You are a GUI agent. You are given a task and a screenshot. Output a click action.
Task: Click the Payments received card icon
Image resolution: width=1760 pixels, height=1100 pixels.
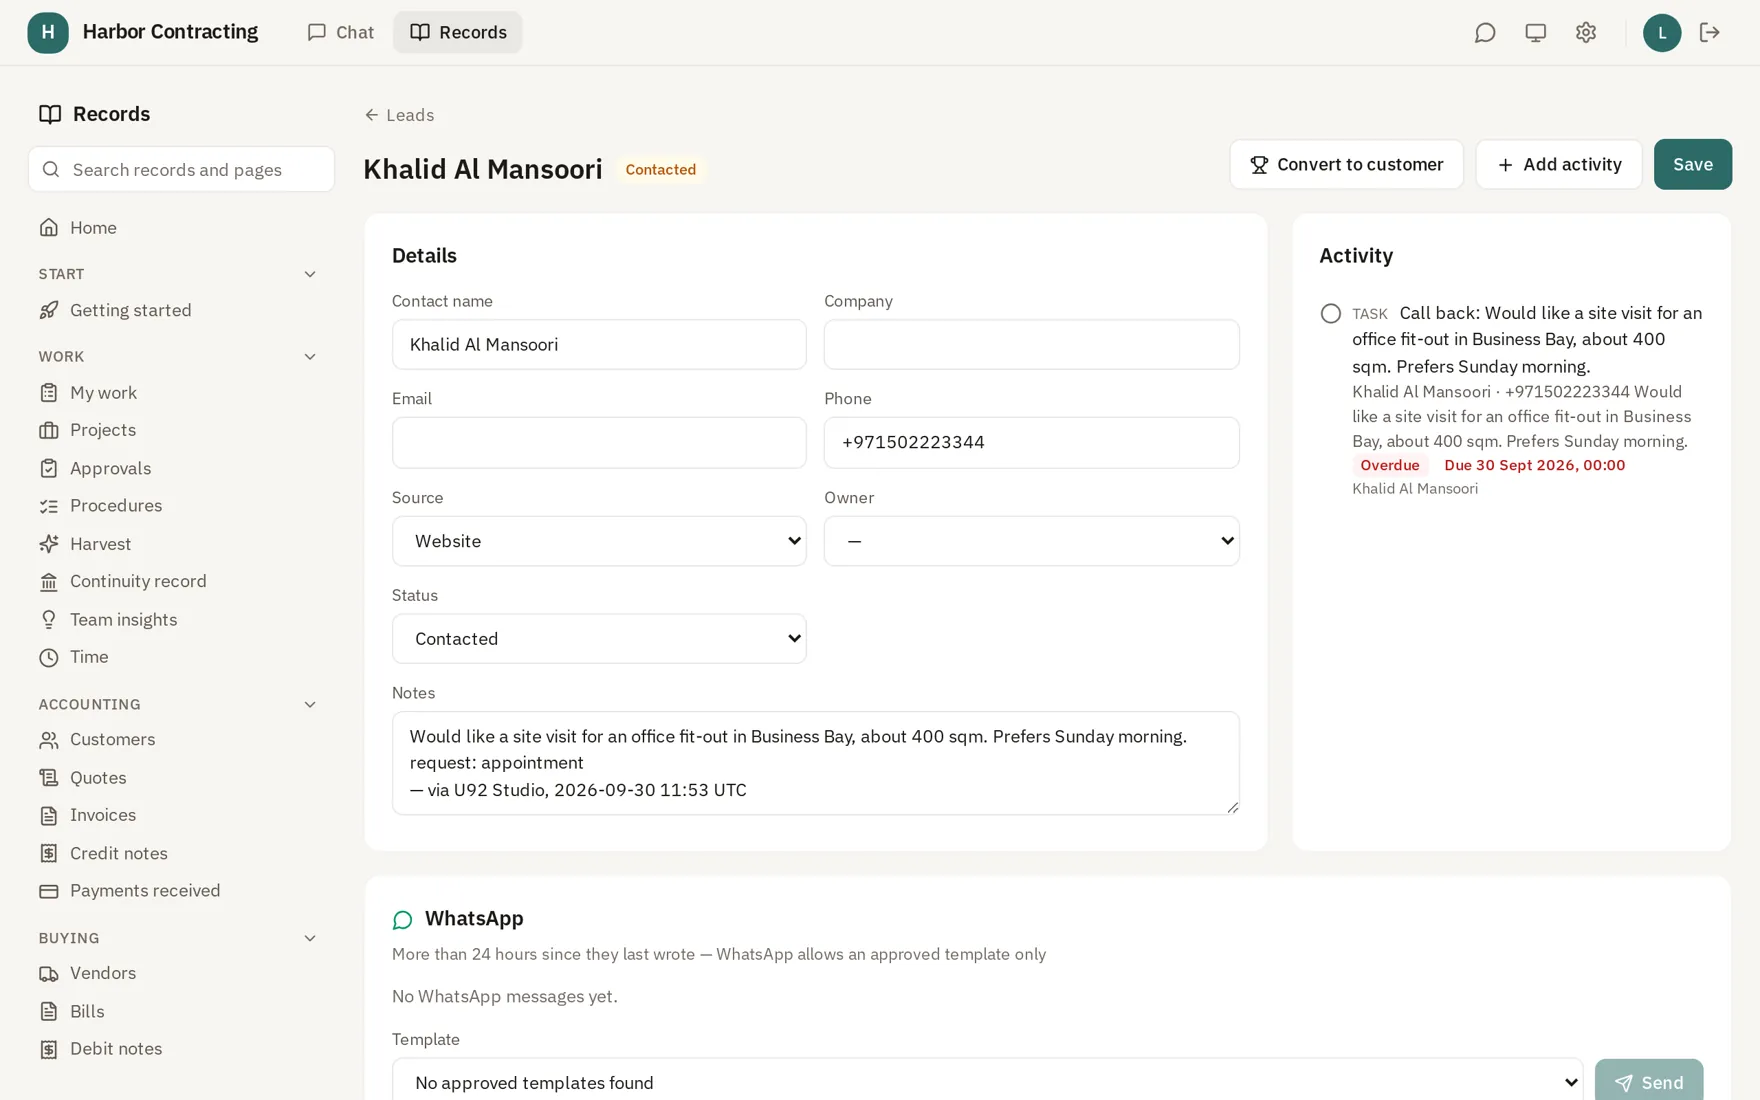pyautogui.click(x=49, y=891)
